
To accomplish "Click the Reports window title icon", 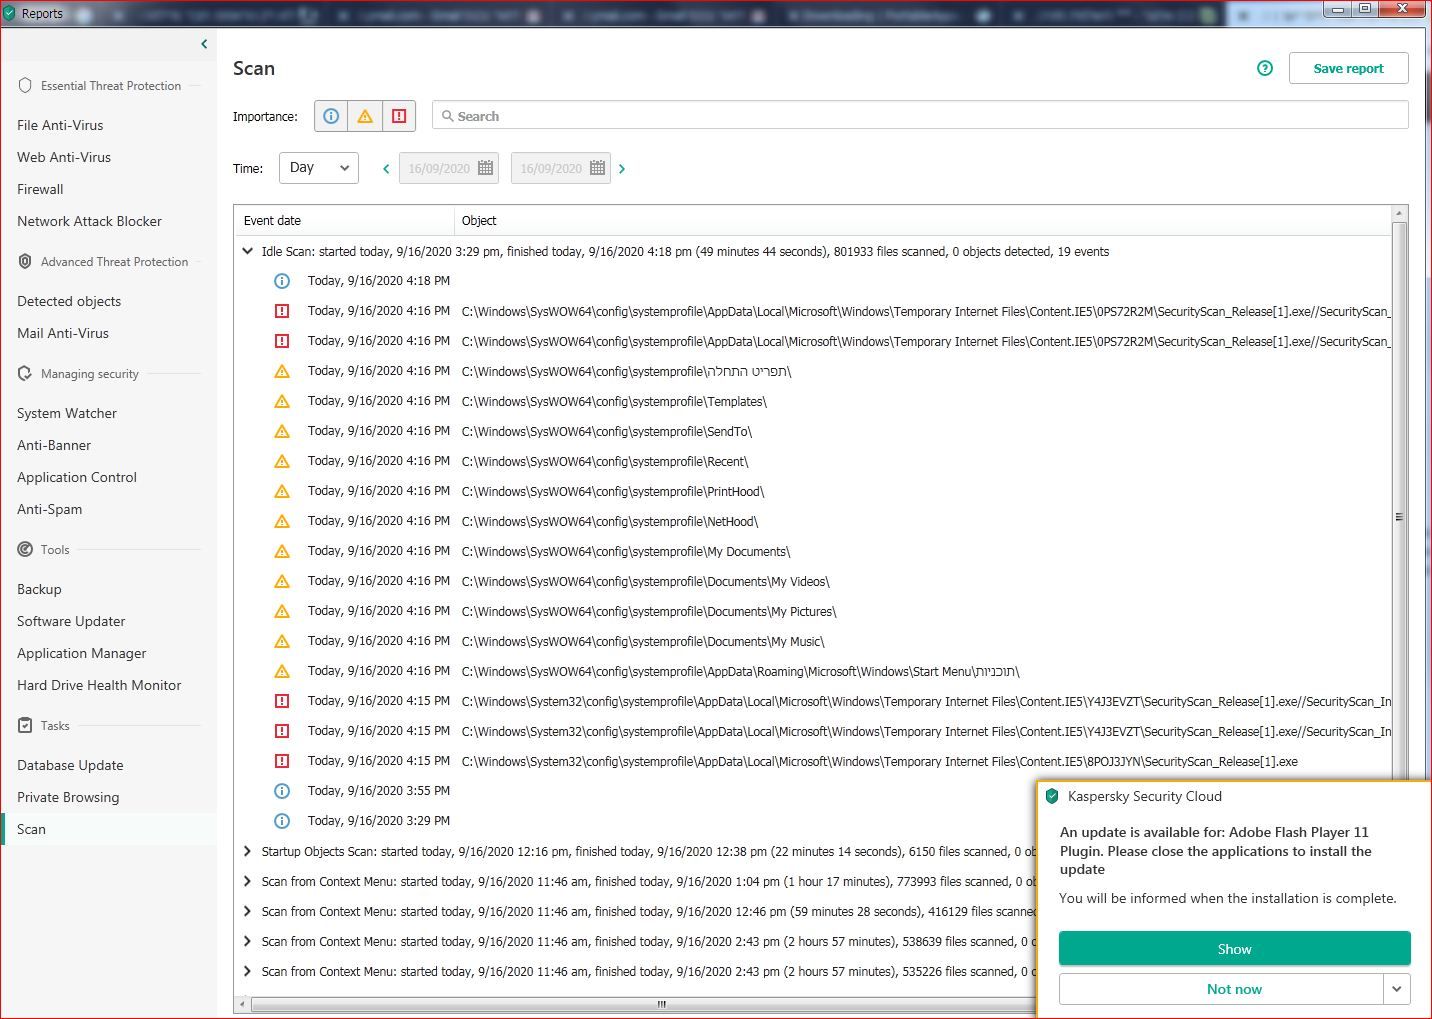I will (x=10, y=13).
